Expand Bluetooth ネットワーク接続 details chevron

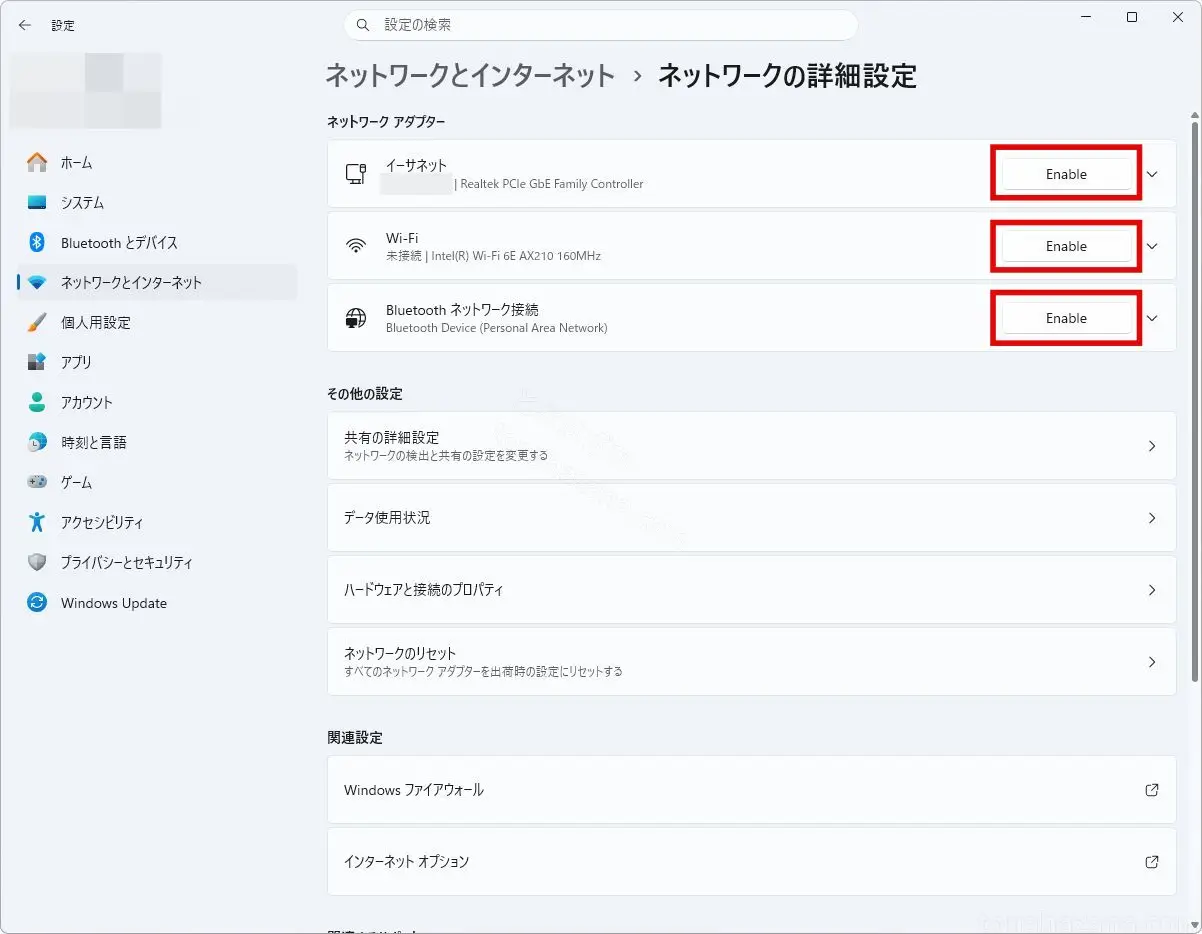coord(1152,318)
